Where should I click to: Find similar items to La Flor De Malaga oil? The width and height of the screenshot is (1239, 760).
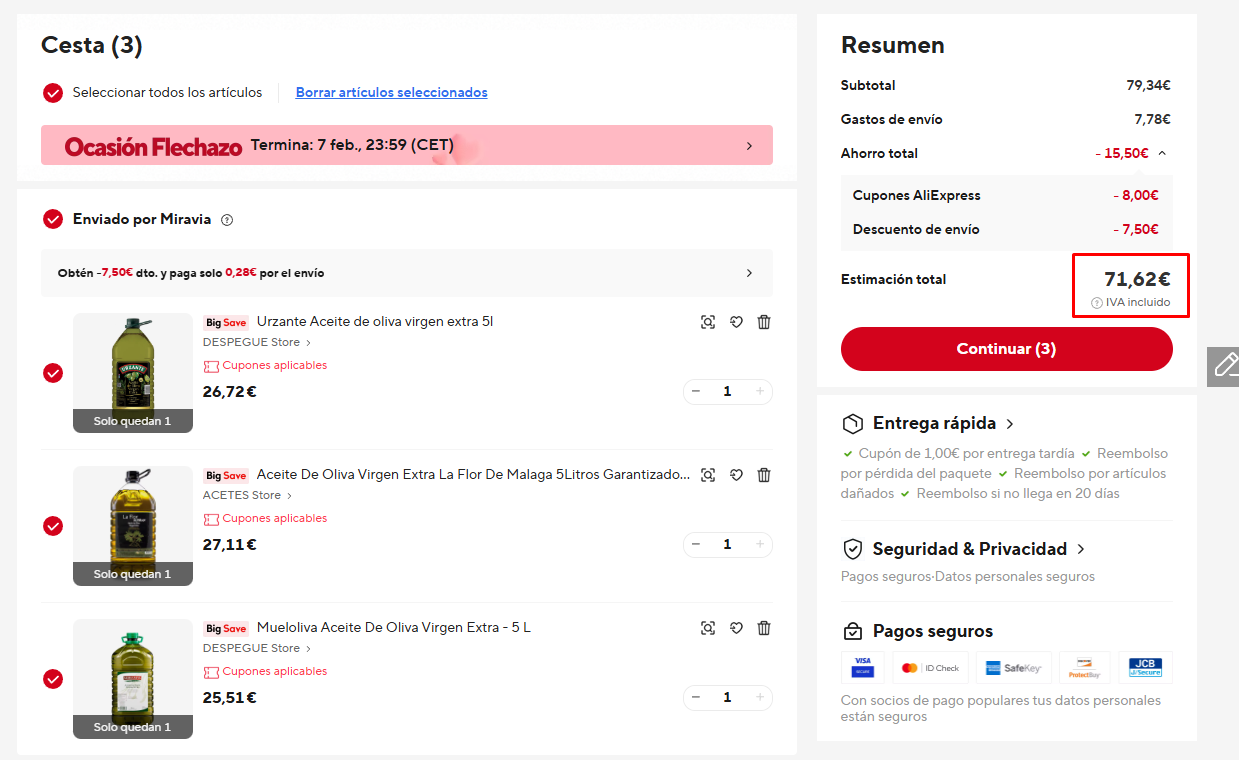tap(708, 475)
